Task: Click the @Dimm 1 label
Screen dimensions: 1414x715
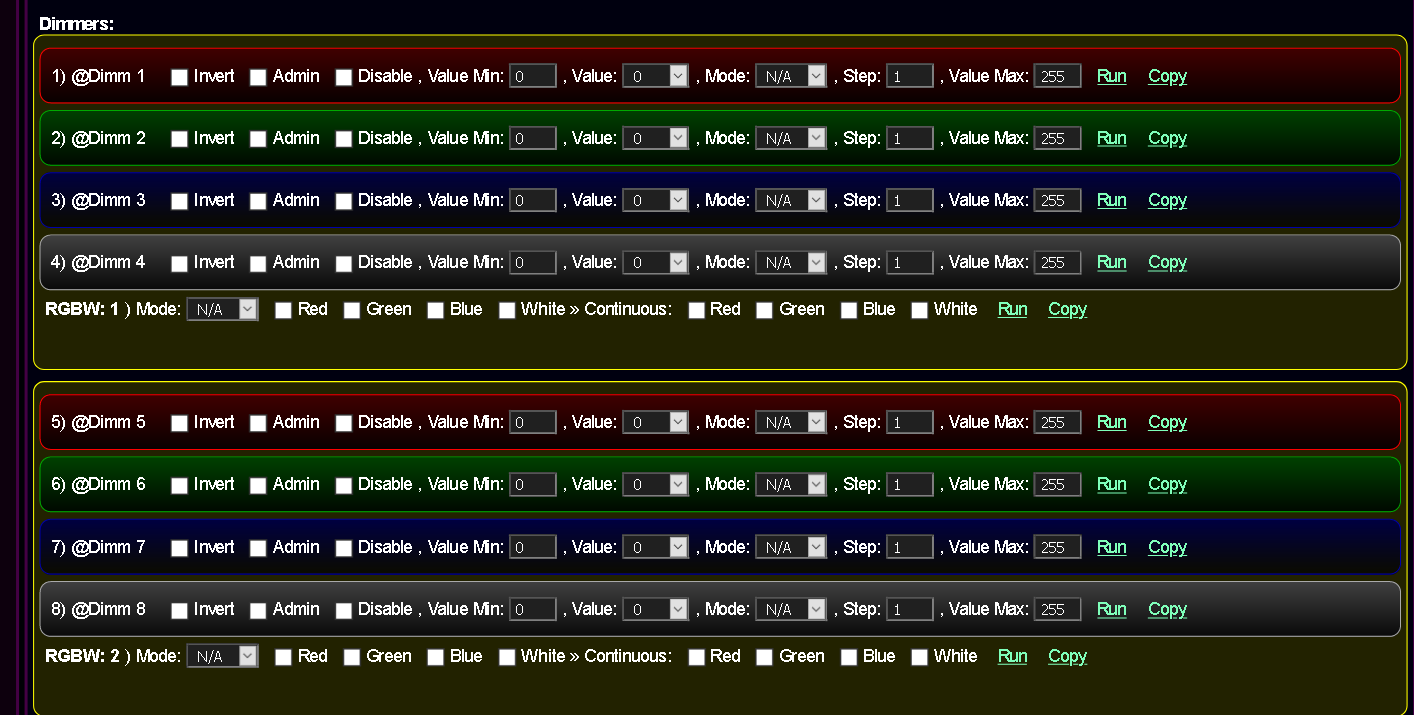Action: [108, 76]
